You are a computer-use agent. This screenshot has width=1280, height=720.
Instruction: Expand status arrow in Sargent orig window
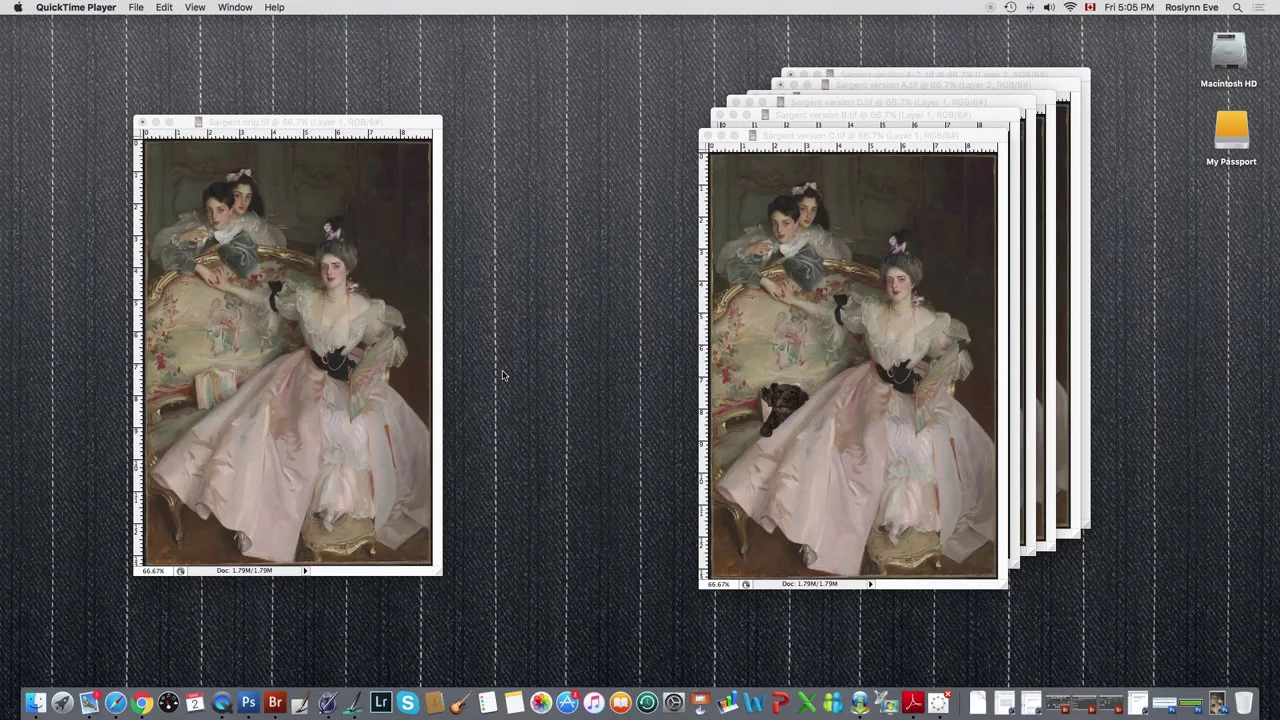[x=305, y=570]
